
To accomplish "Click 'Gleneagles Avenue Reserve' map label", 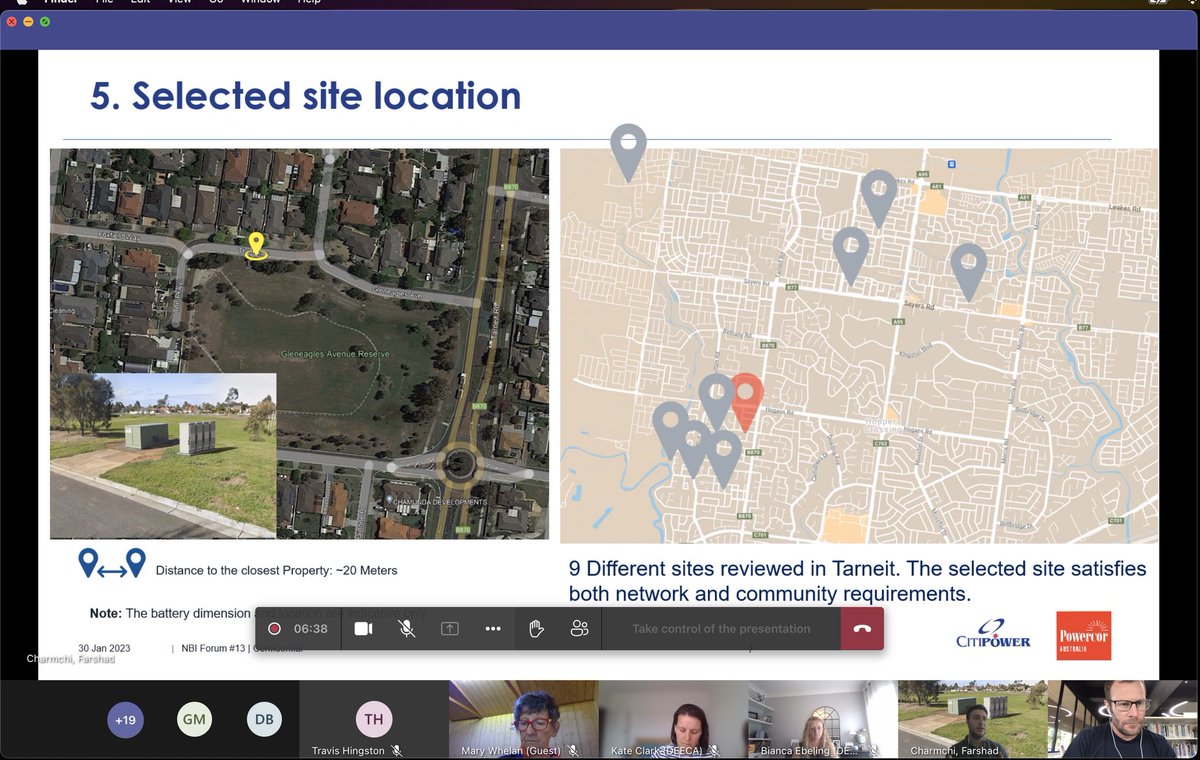I will [335, 354].
